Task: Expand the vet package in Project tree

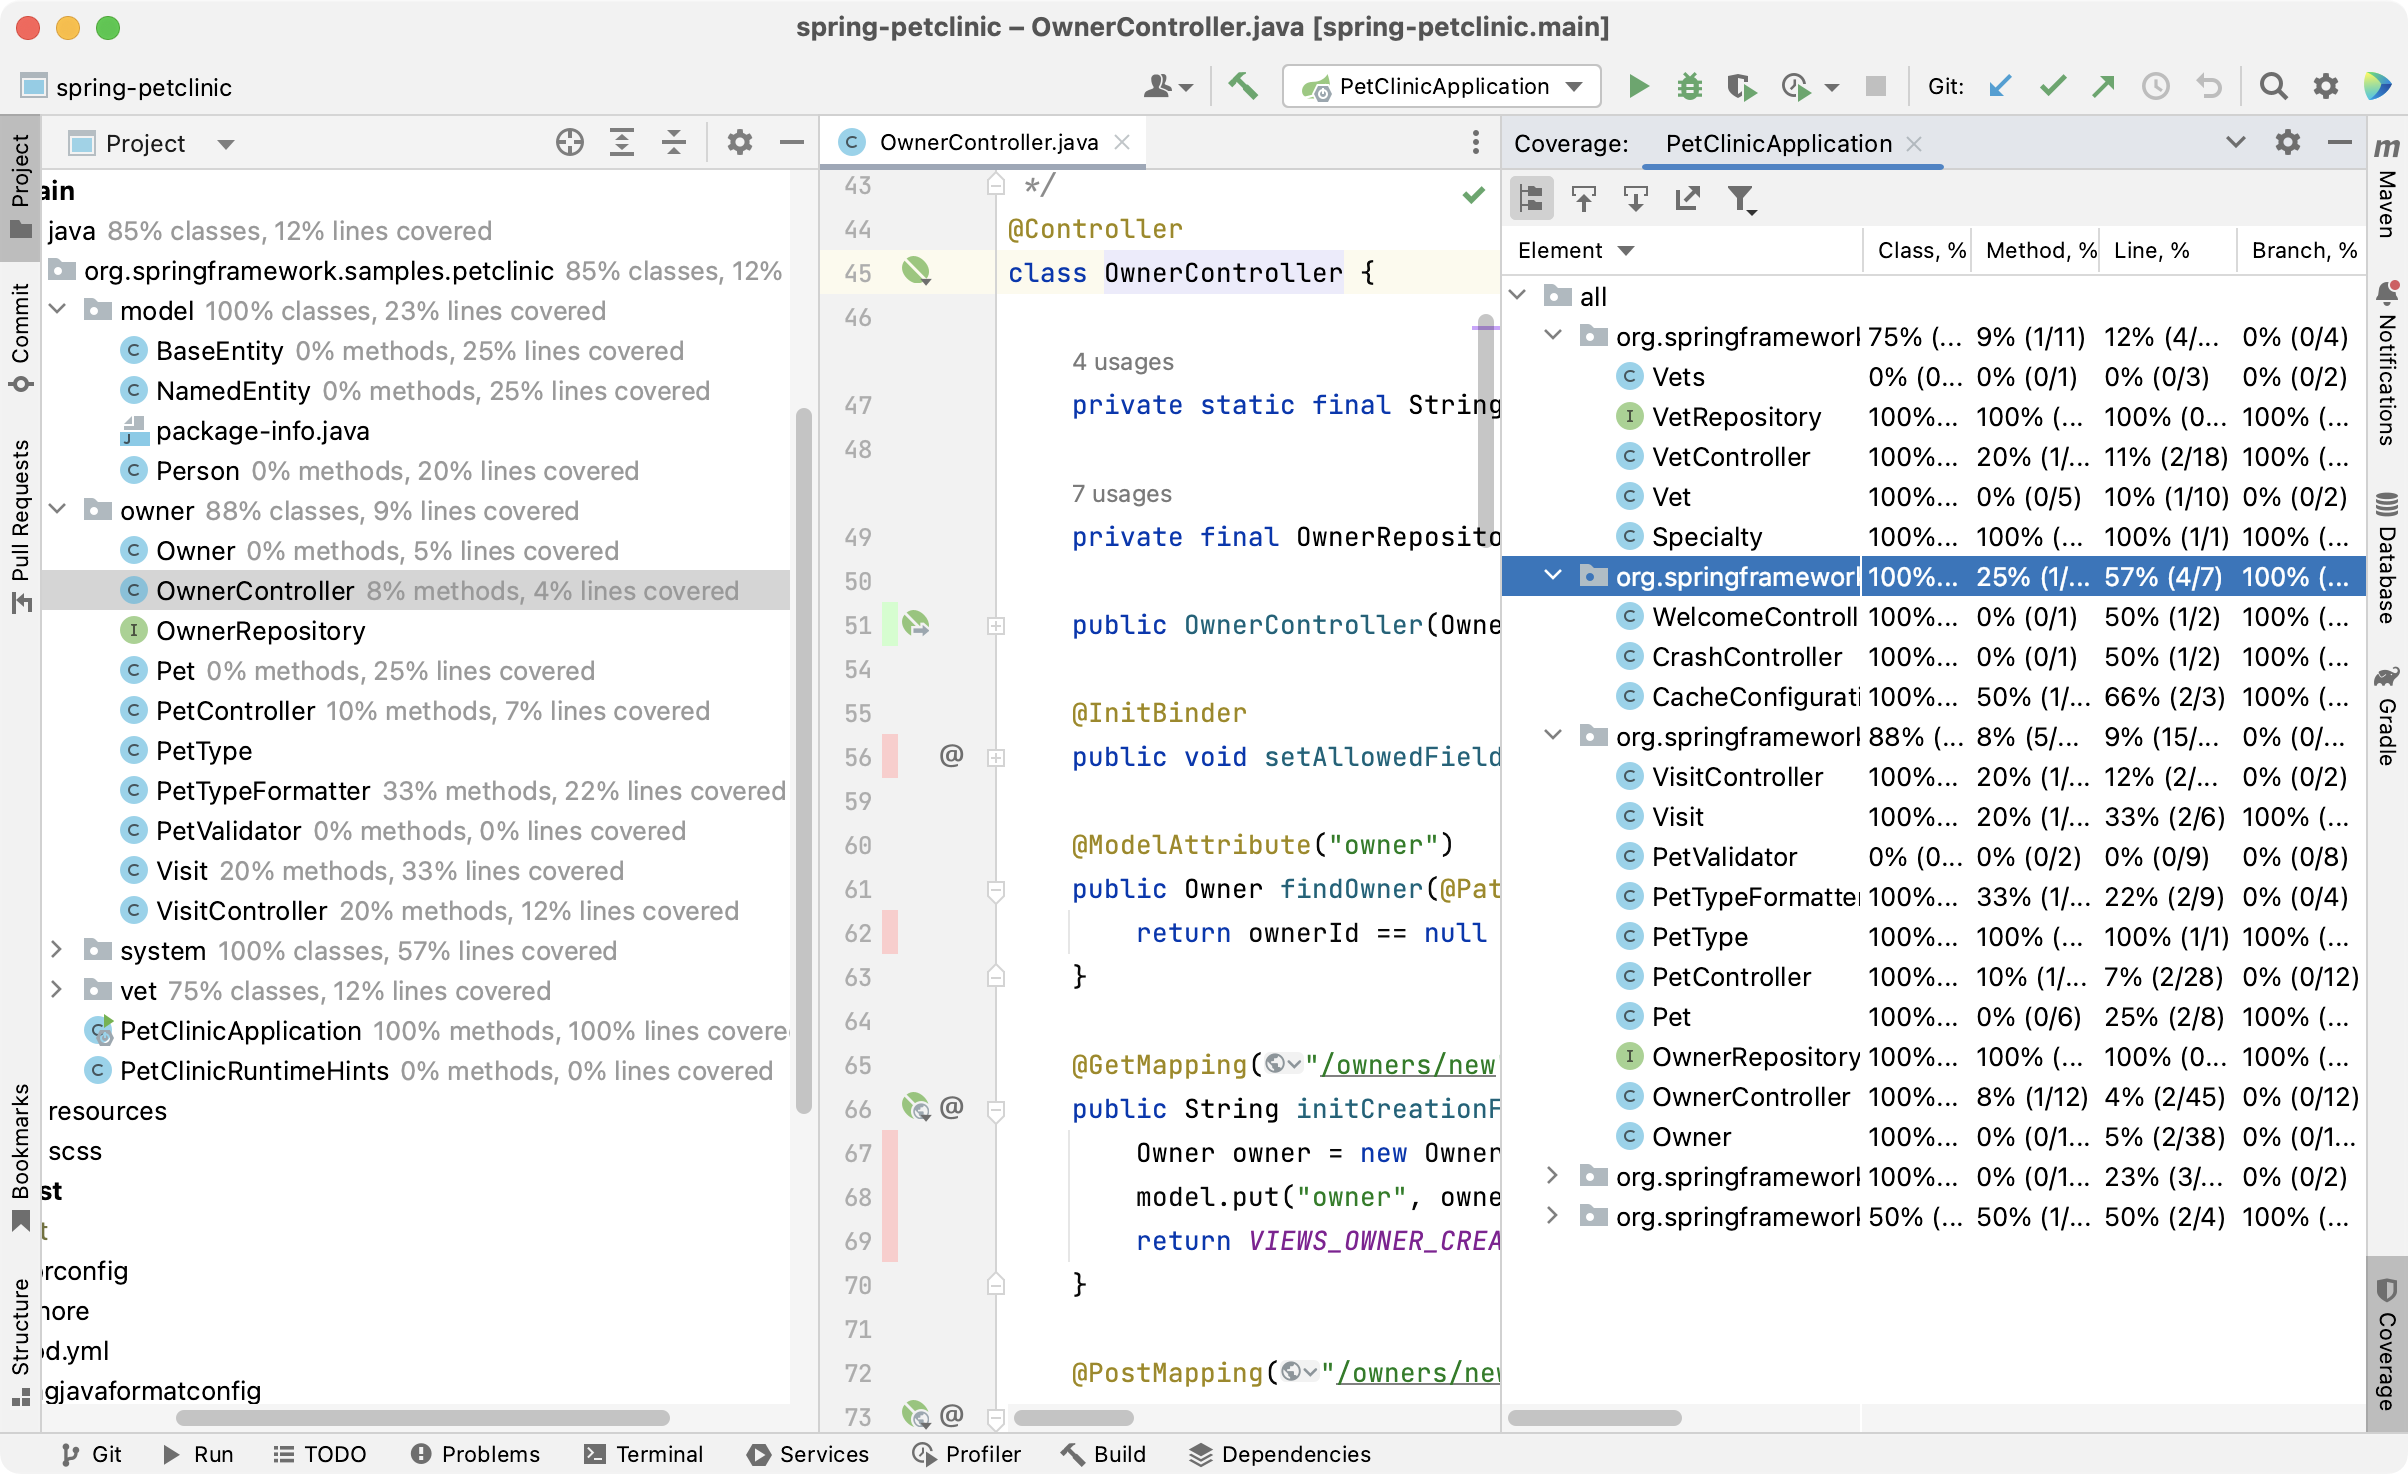Action: coord(58,990)
